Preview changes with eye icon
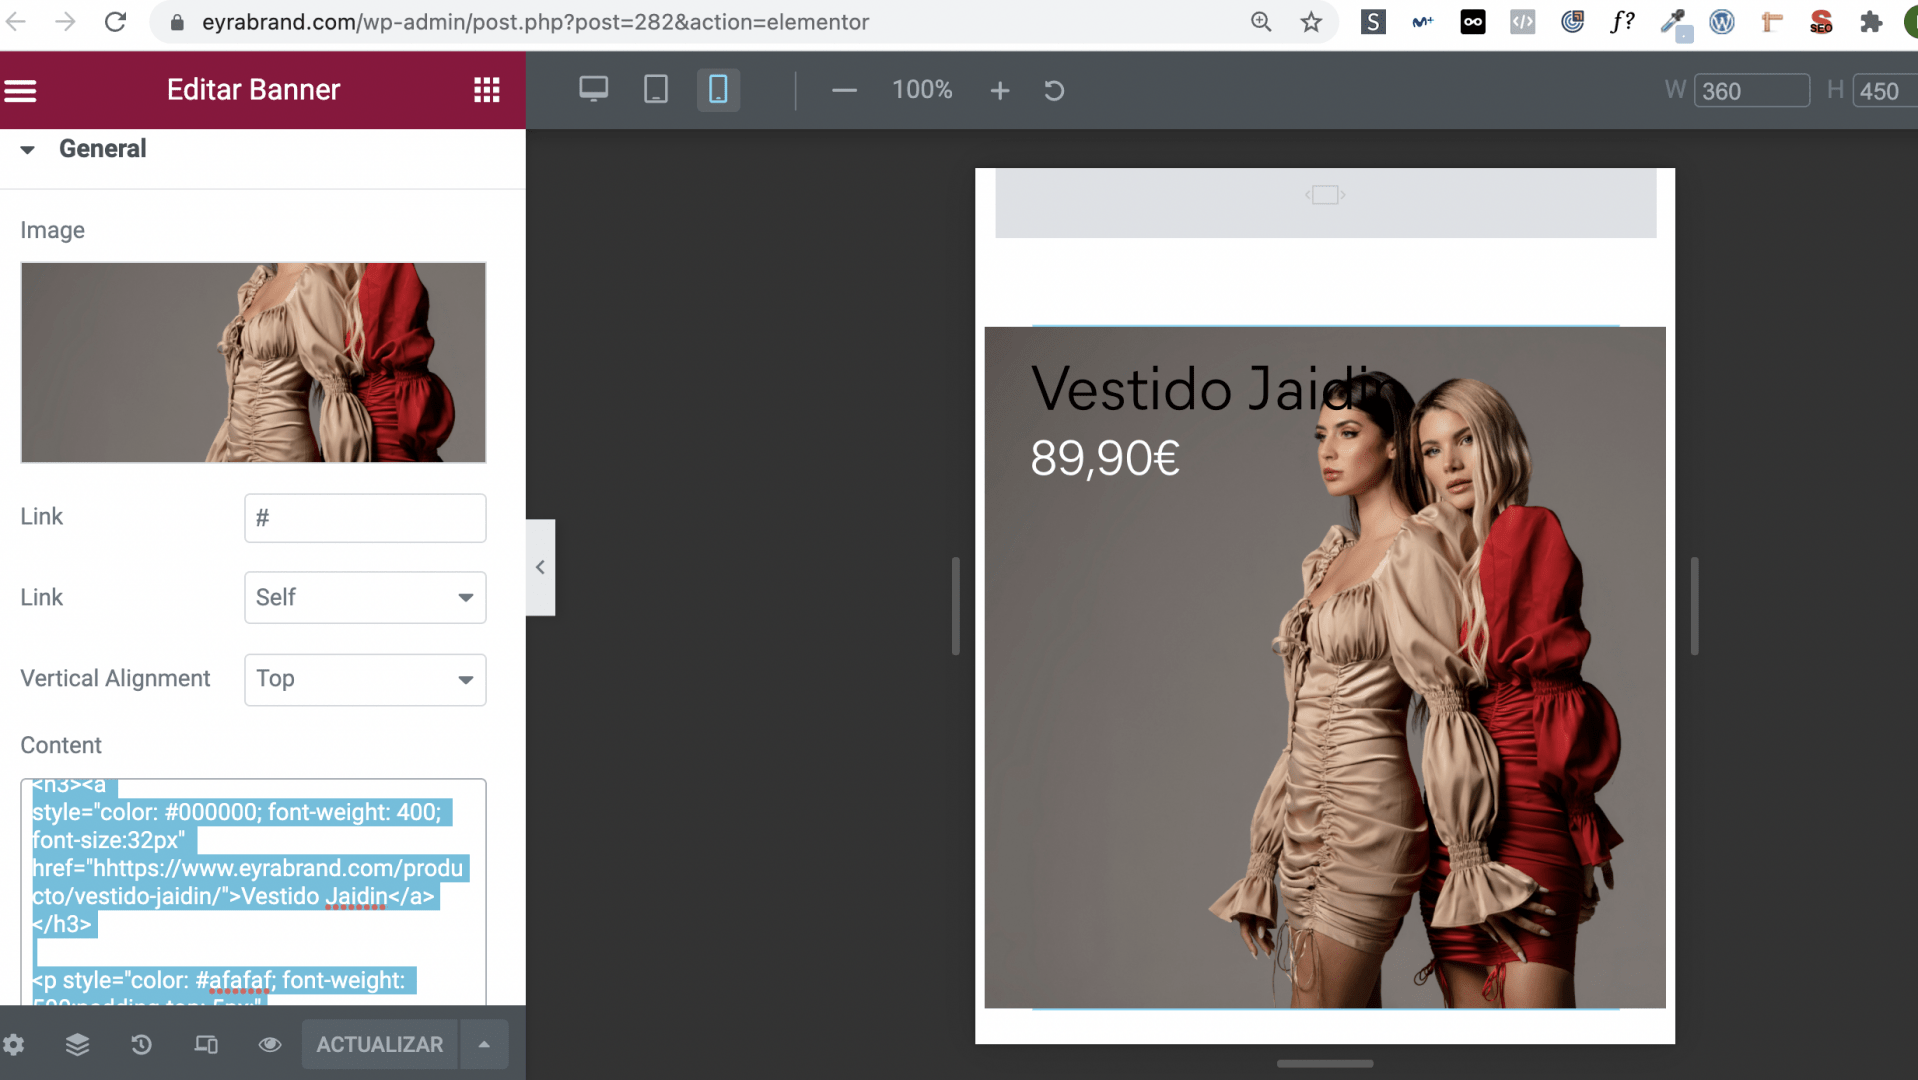This screenshot has height=1080, width=1918. 270,1045
